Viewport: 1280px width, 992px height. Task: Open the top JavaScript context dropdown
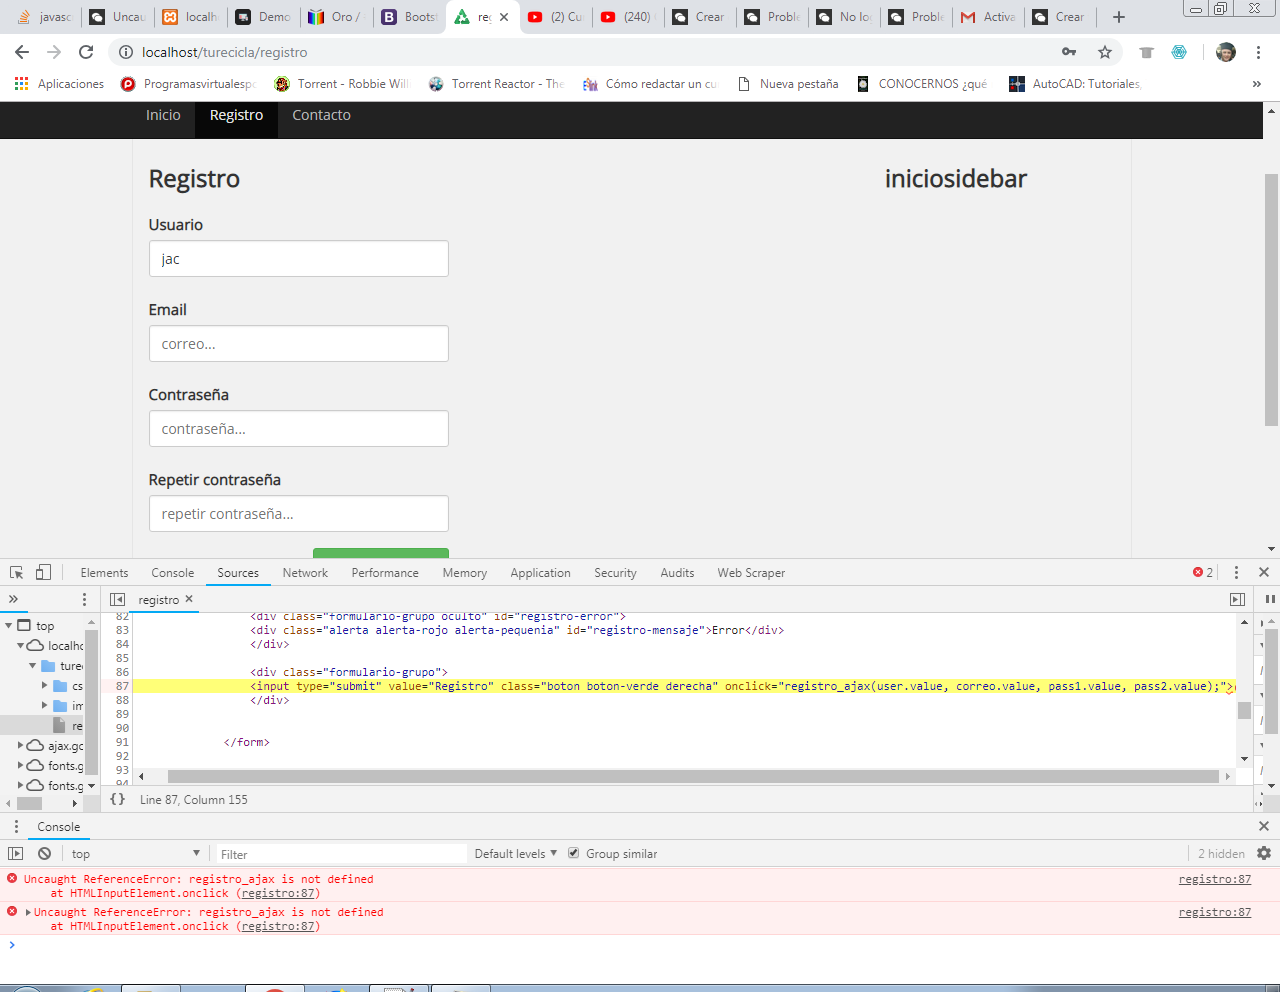[135, 854]
